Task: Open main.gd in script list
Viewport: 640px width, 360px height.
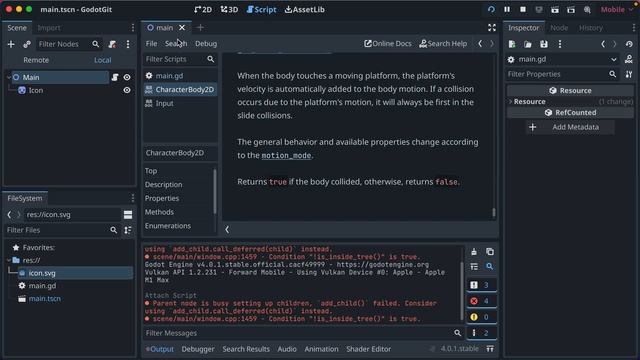Action: [x=169, y=76]
